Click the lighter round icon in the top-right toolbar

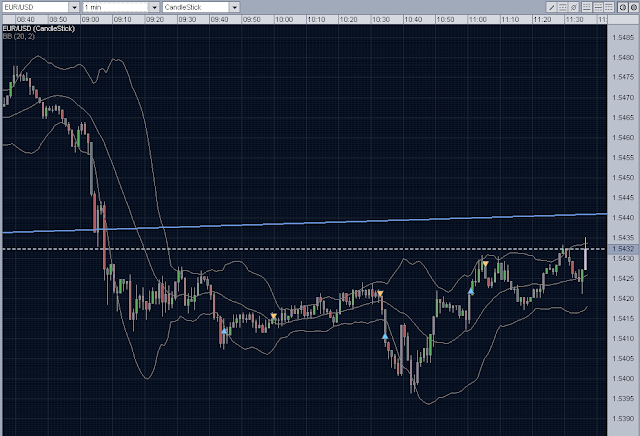pos(623,7)
